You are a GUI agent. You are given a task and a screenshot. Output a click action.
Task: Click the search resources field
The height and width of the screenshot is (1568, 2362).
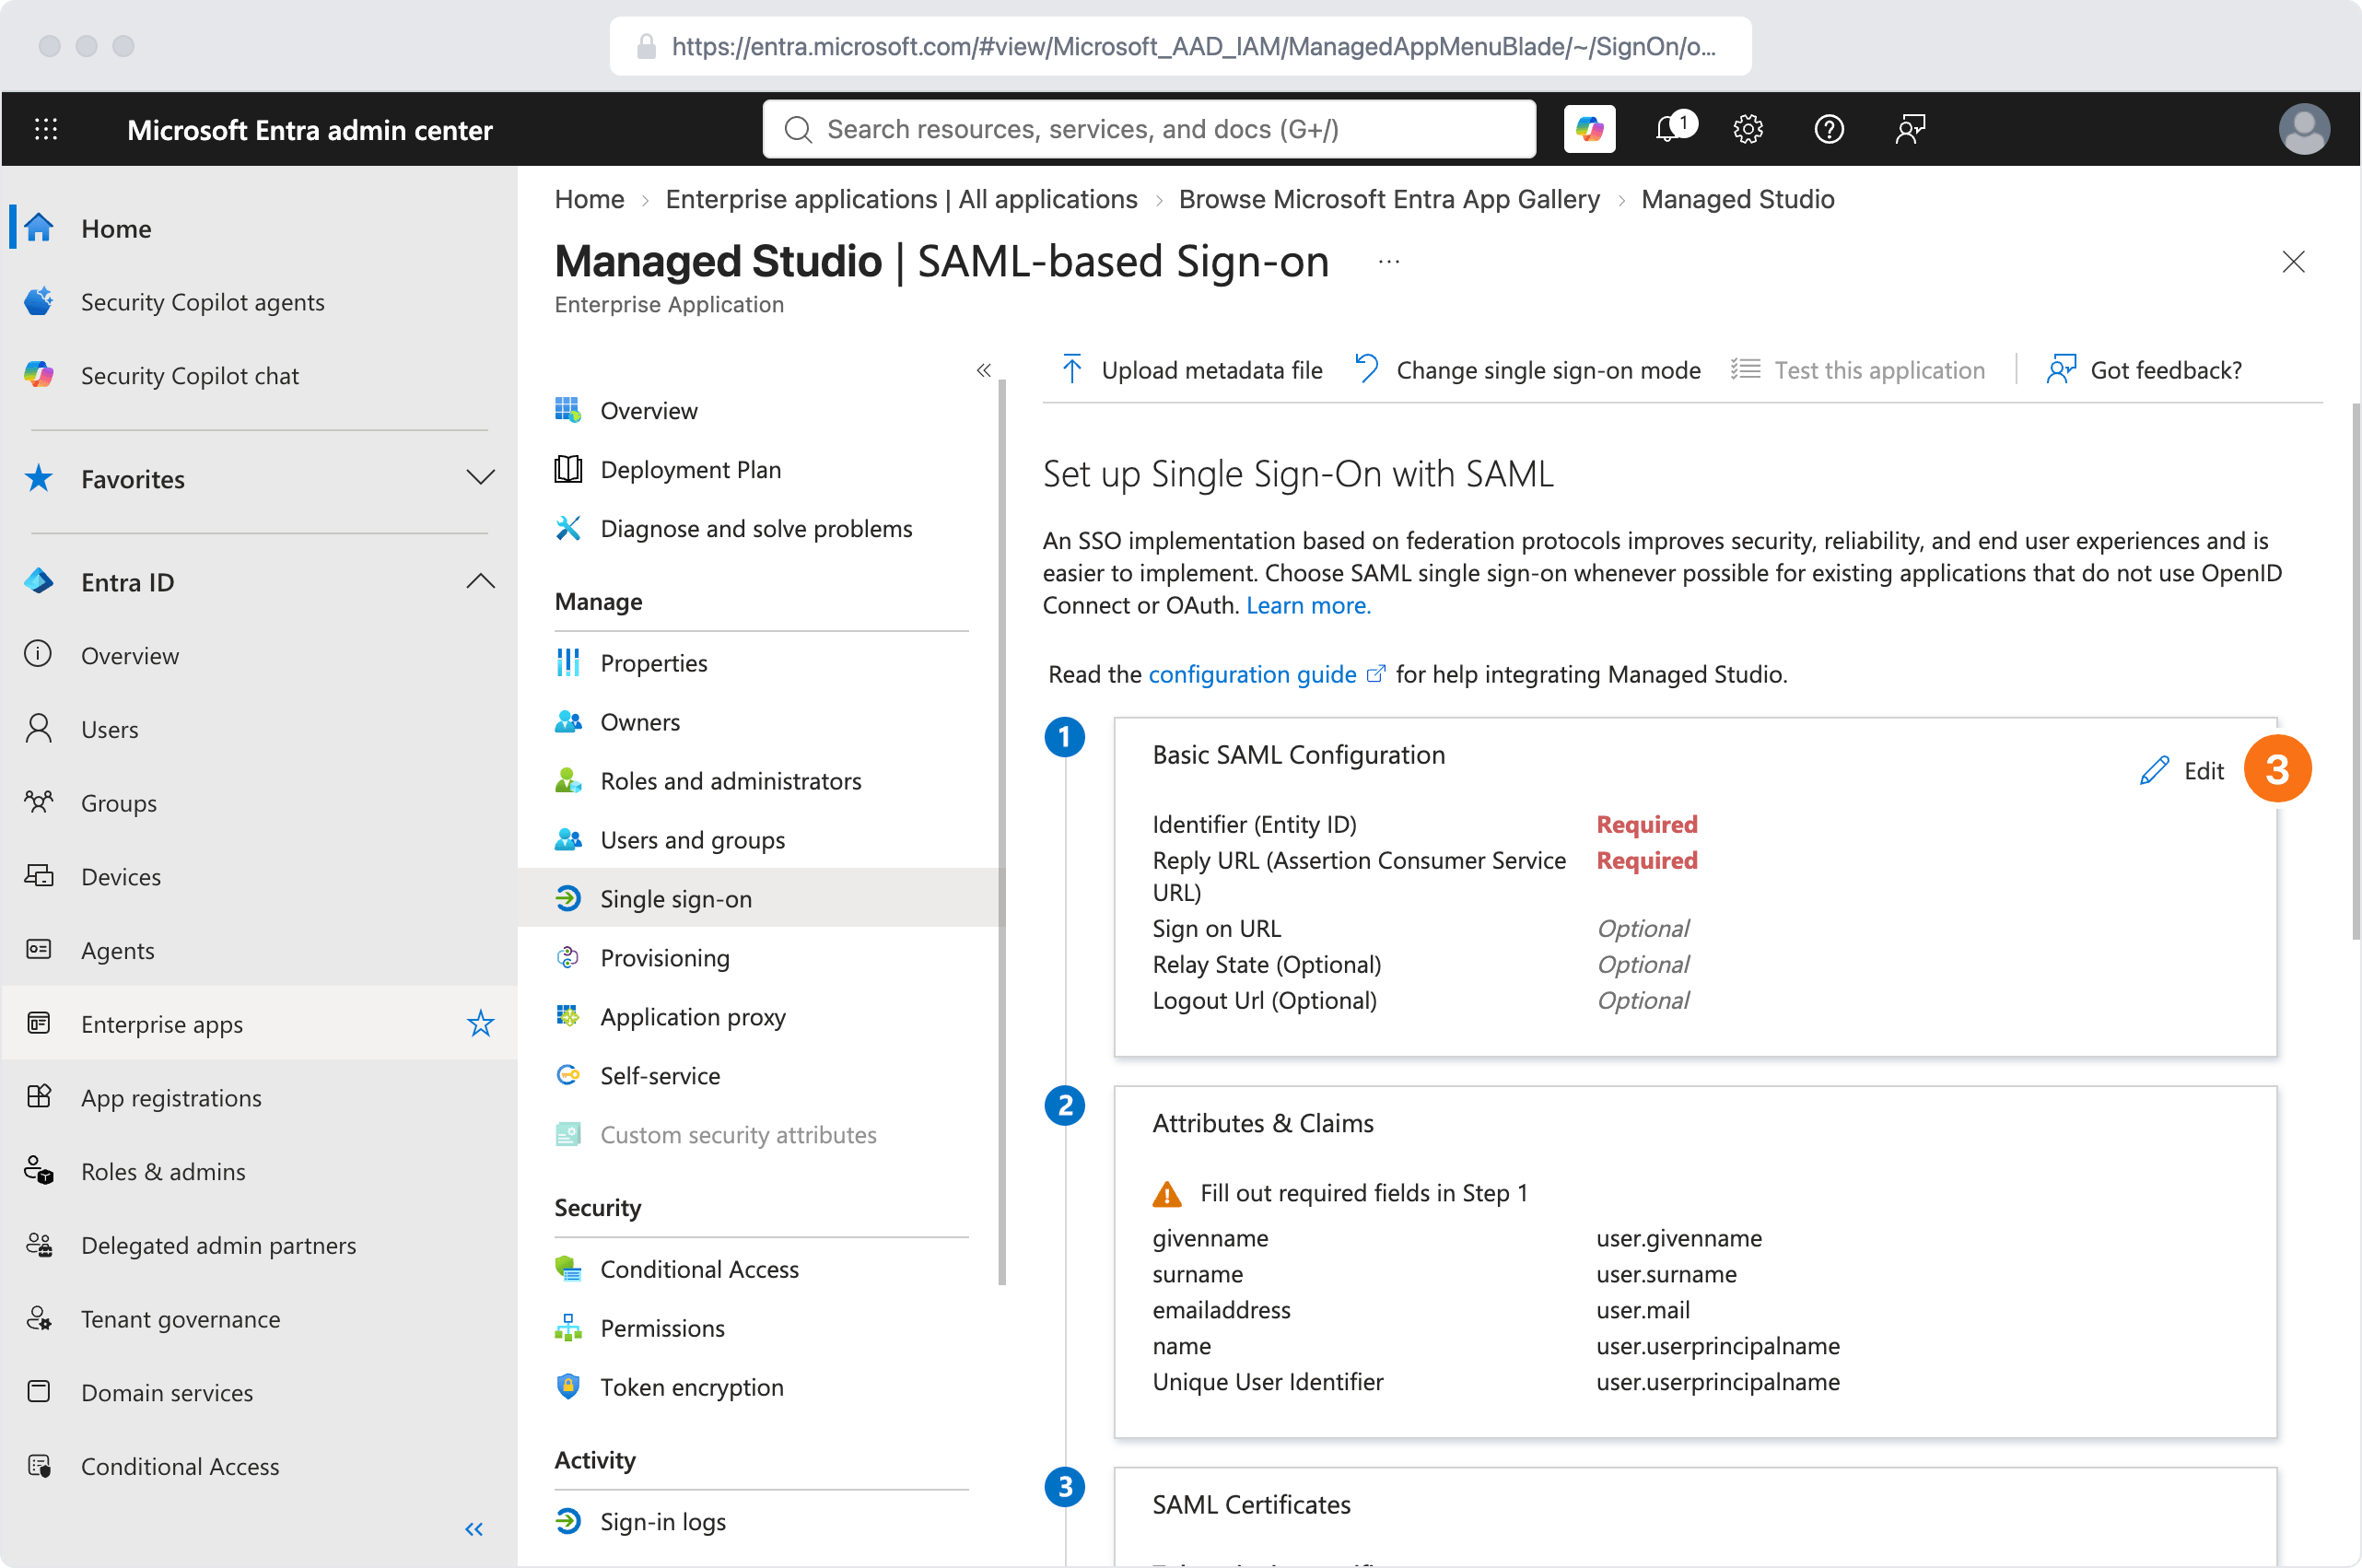point(1149,129)
